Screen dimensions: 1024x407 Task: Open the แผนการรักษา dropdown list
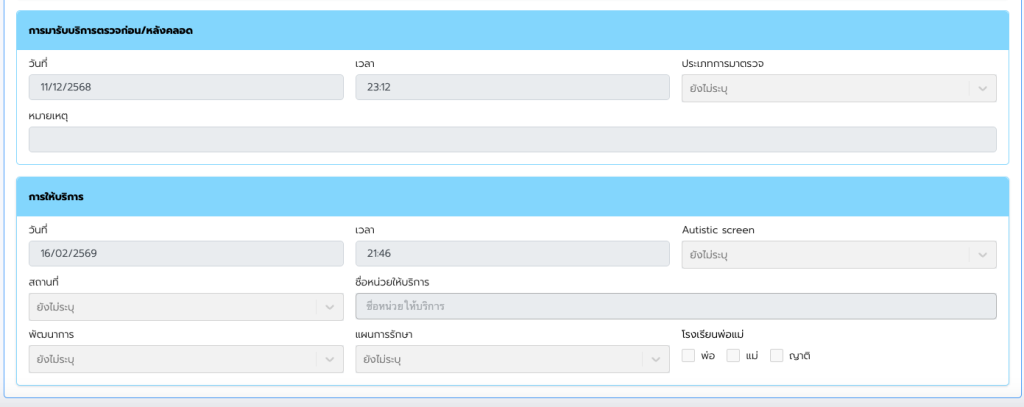coord(512,359)
